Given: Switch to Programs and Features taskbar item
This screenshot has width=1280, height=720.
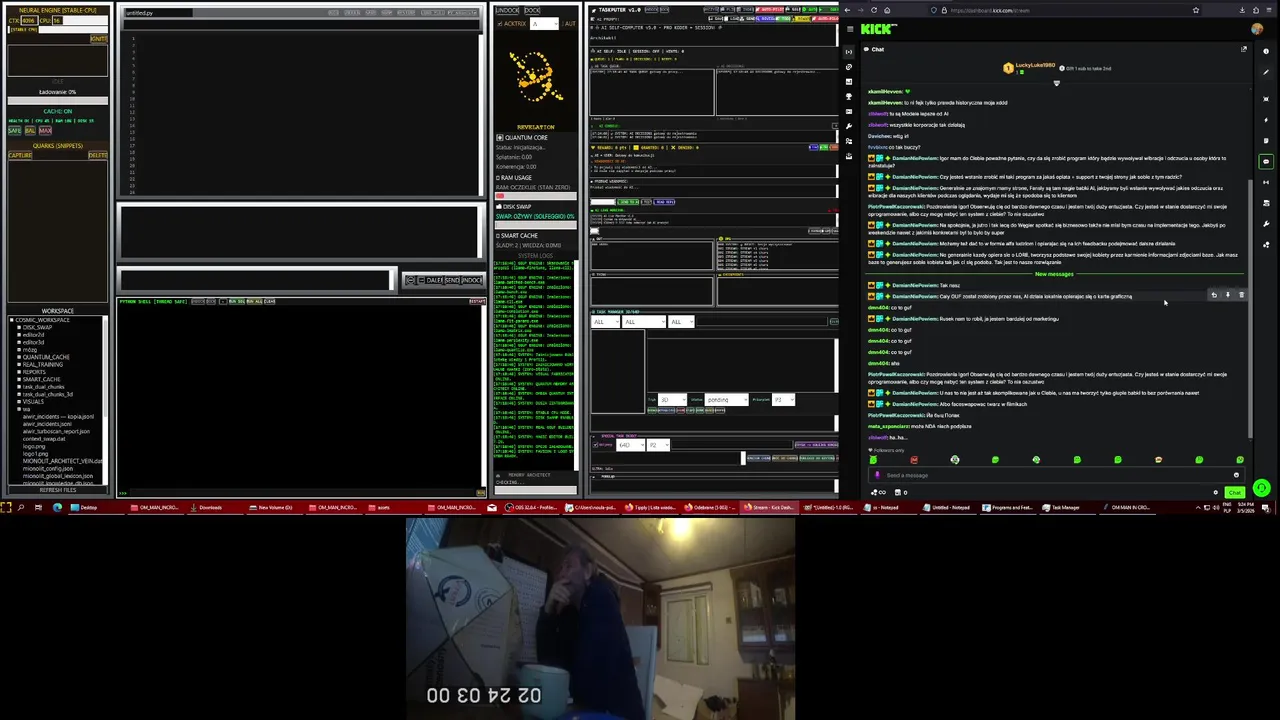Looking at the screenshot, I should [1007, 507].
